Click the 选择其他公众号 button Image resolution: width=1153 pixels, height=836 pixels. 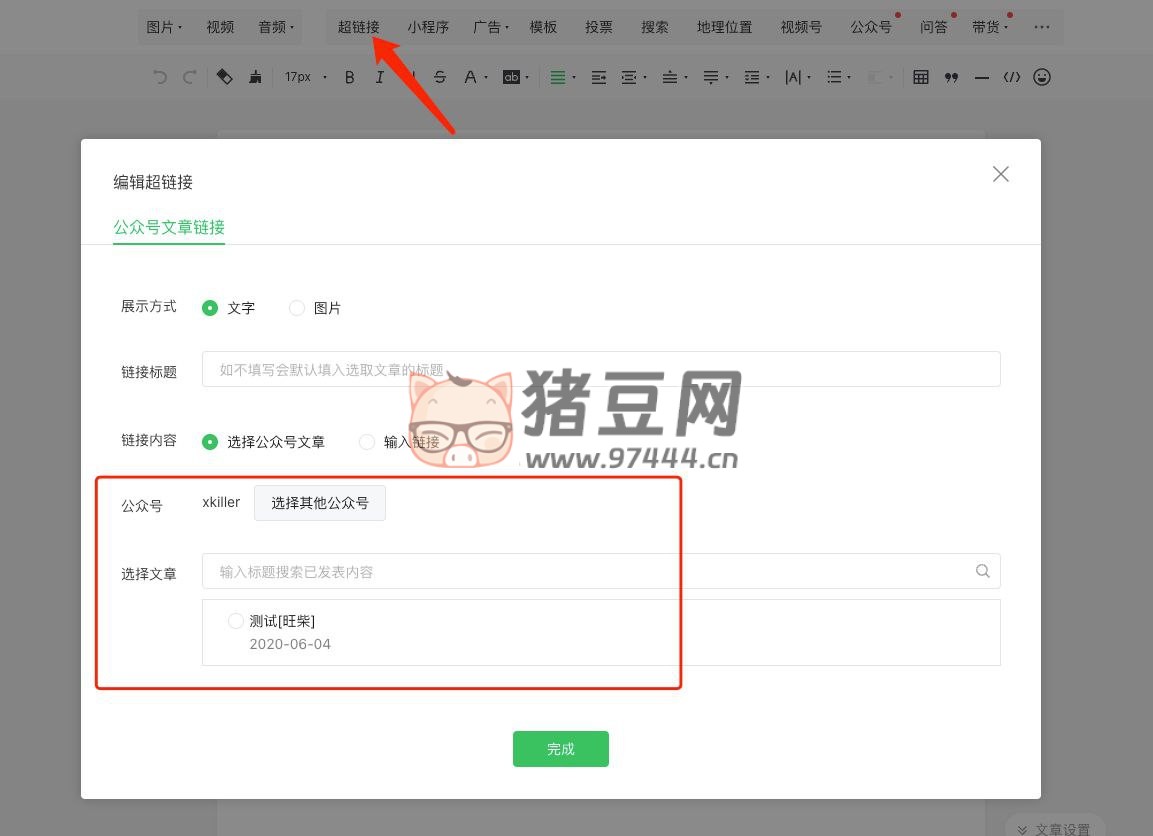(320, 503)
